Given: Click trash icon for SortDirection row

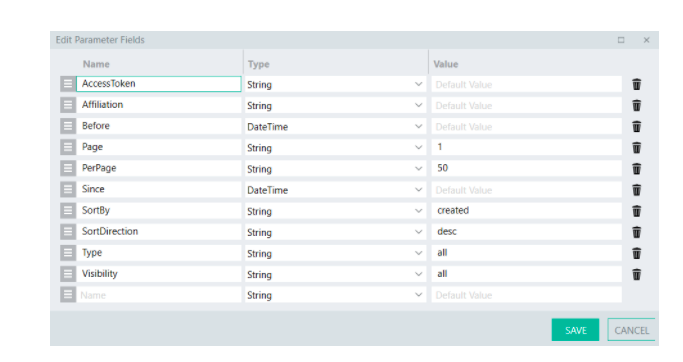Looking at the screenshot, I should tap(636, 232).
